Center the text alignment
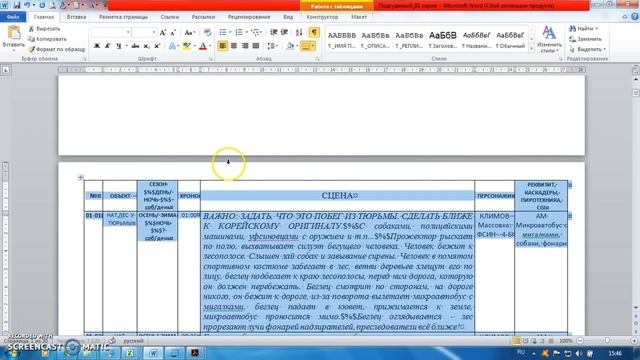This screenshot has width=640, height=360. coord(234,46)
